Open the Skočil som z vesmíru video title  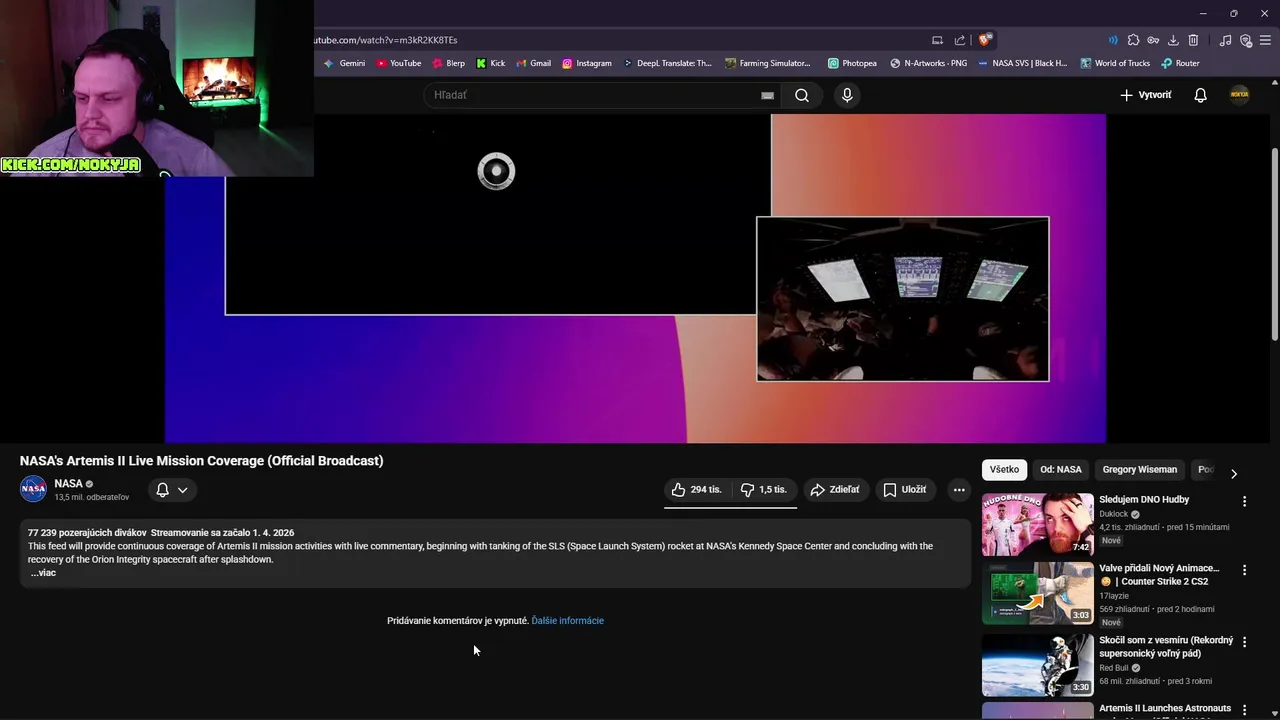pyautogui.click(x=1166, y=647)
